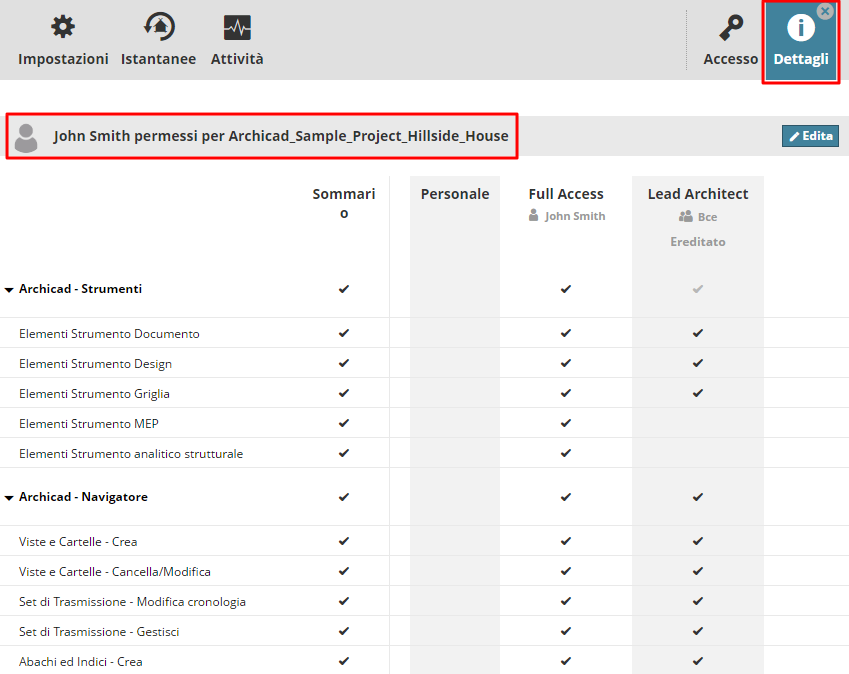Collapse the Archicad - Navigatore section
The width and height of the screenshot is (849, 674).
tap(9, 498)
